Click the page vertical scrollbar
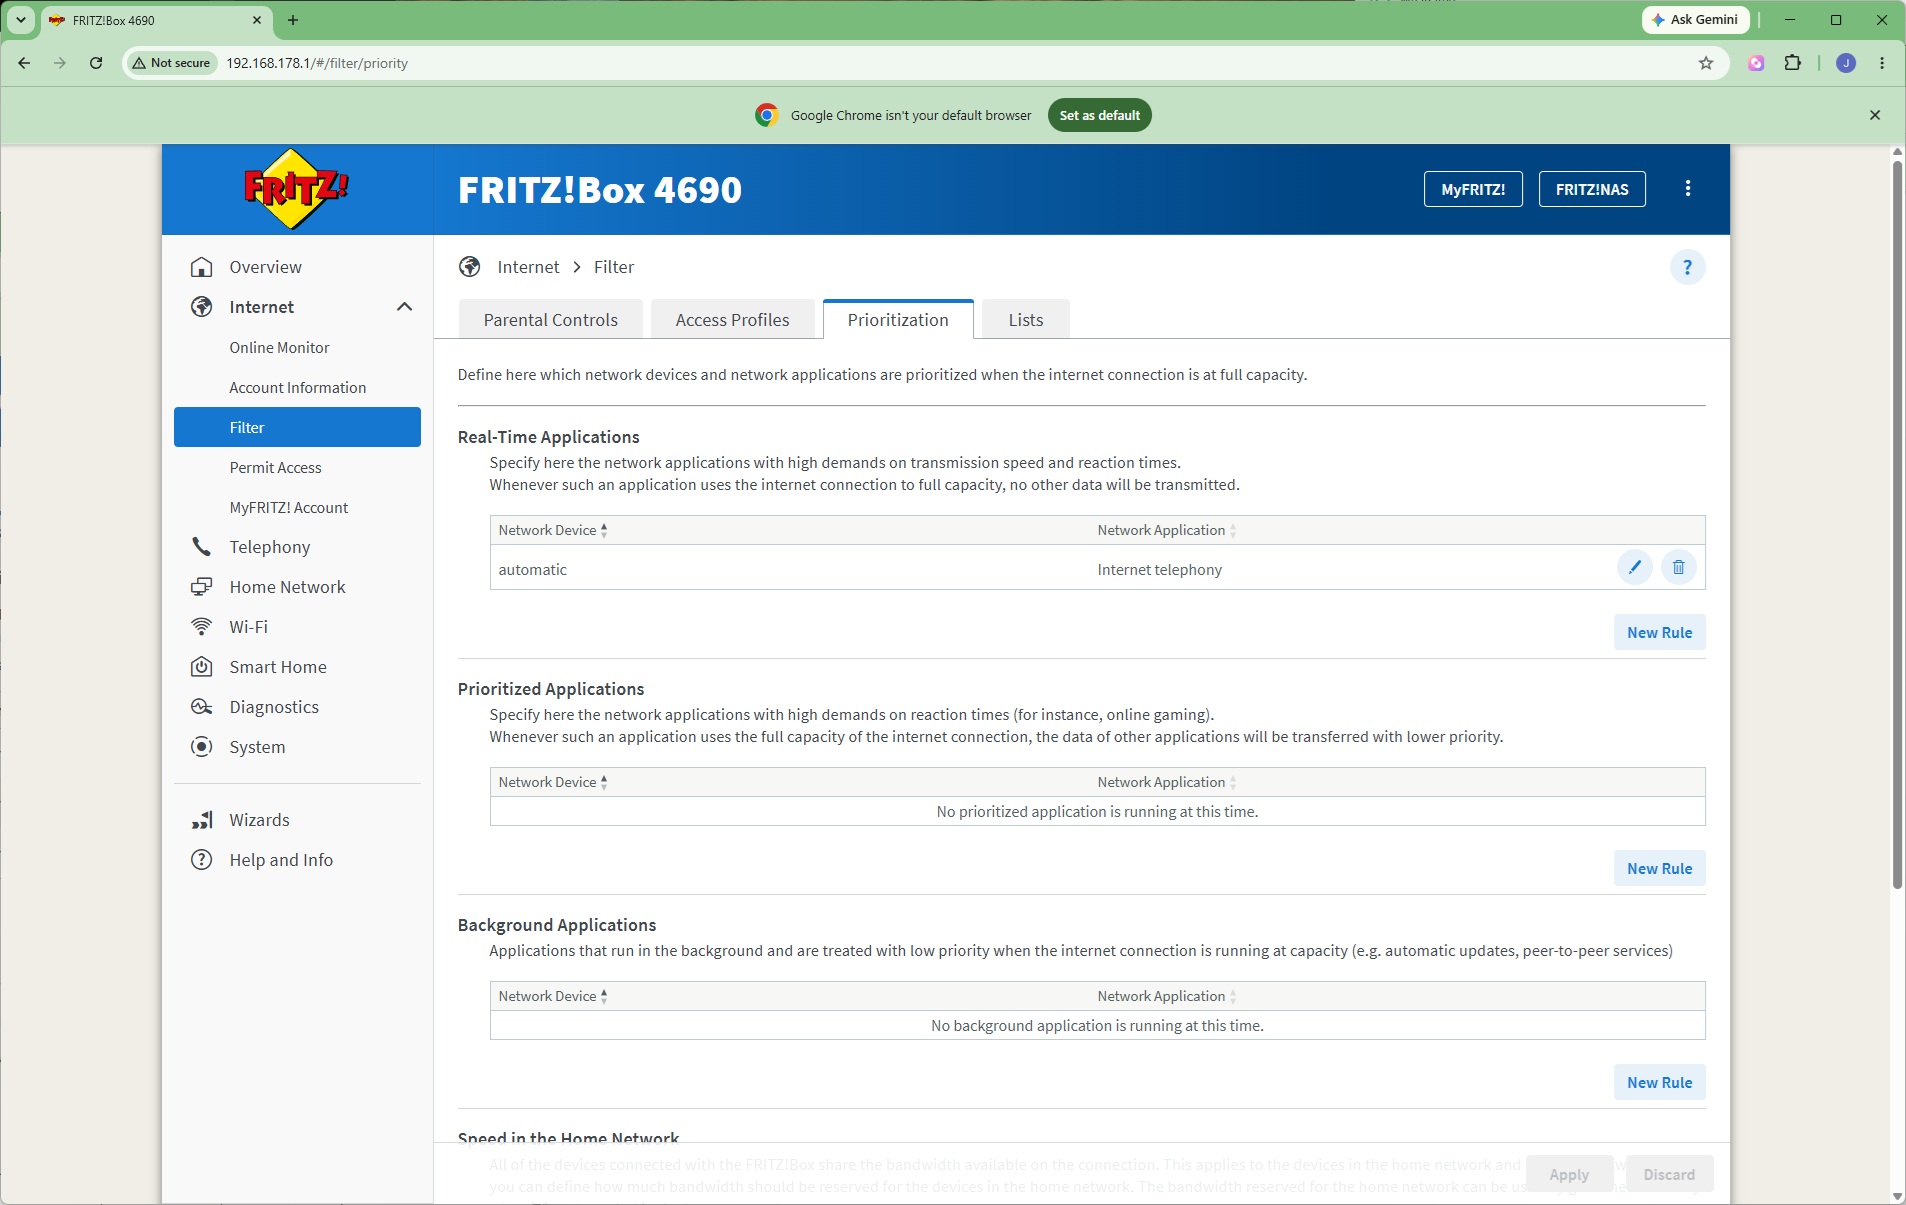 (x=1897, y=525)
